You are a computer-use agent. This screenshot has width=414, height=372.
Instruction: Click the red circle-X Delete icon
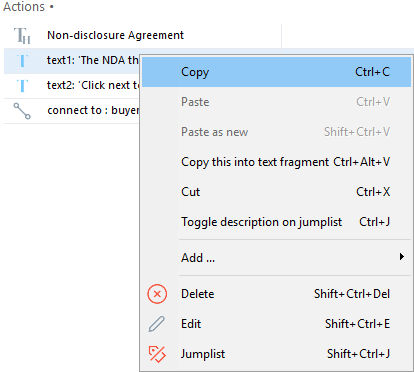(157, 294)
